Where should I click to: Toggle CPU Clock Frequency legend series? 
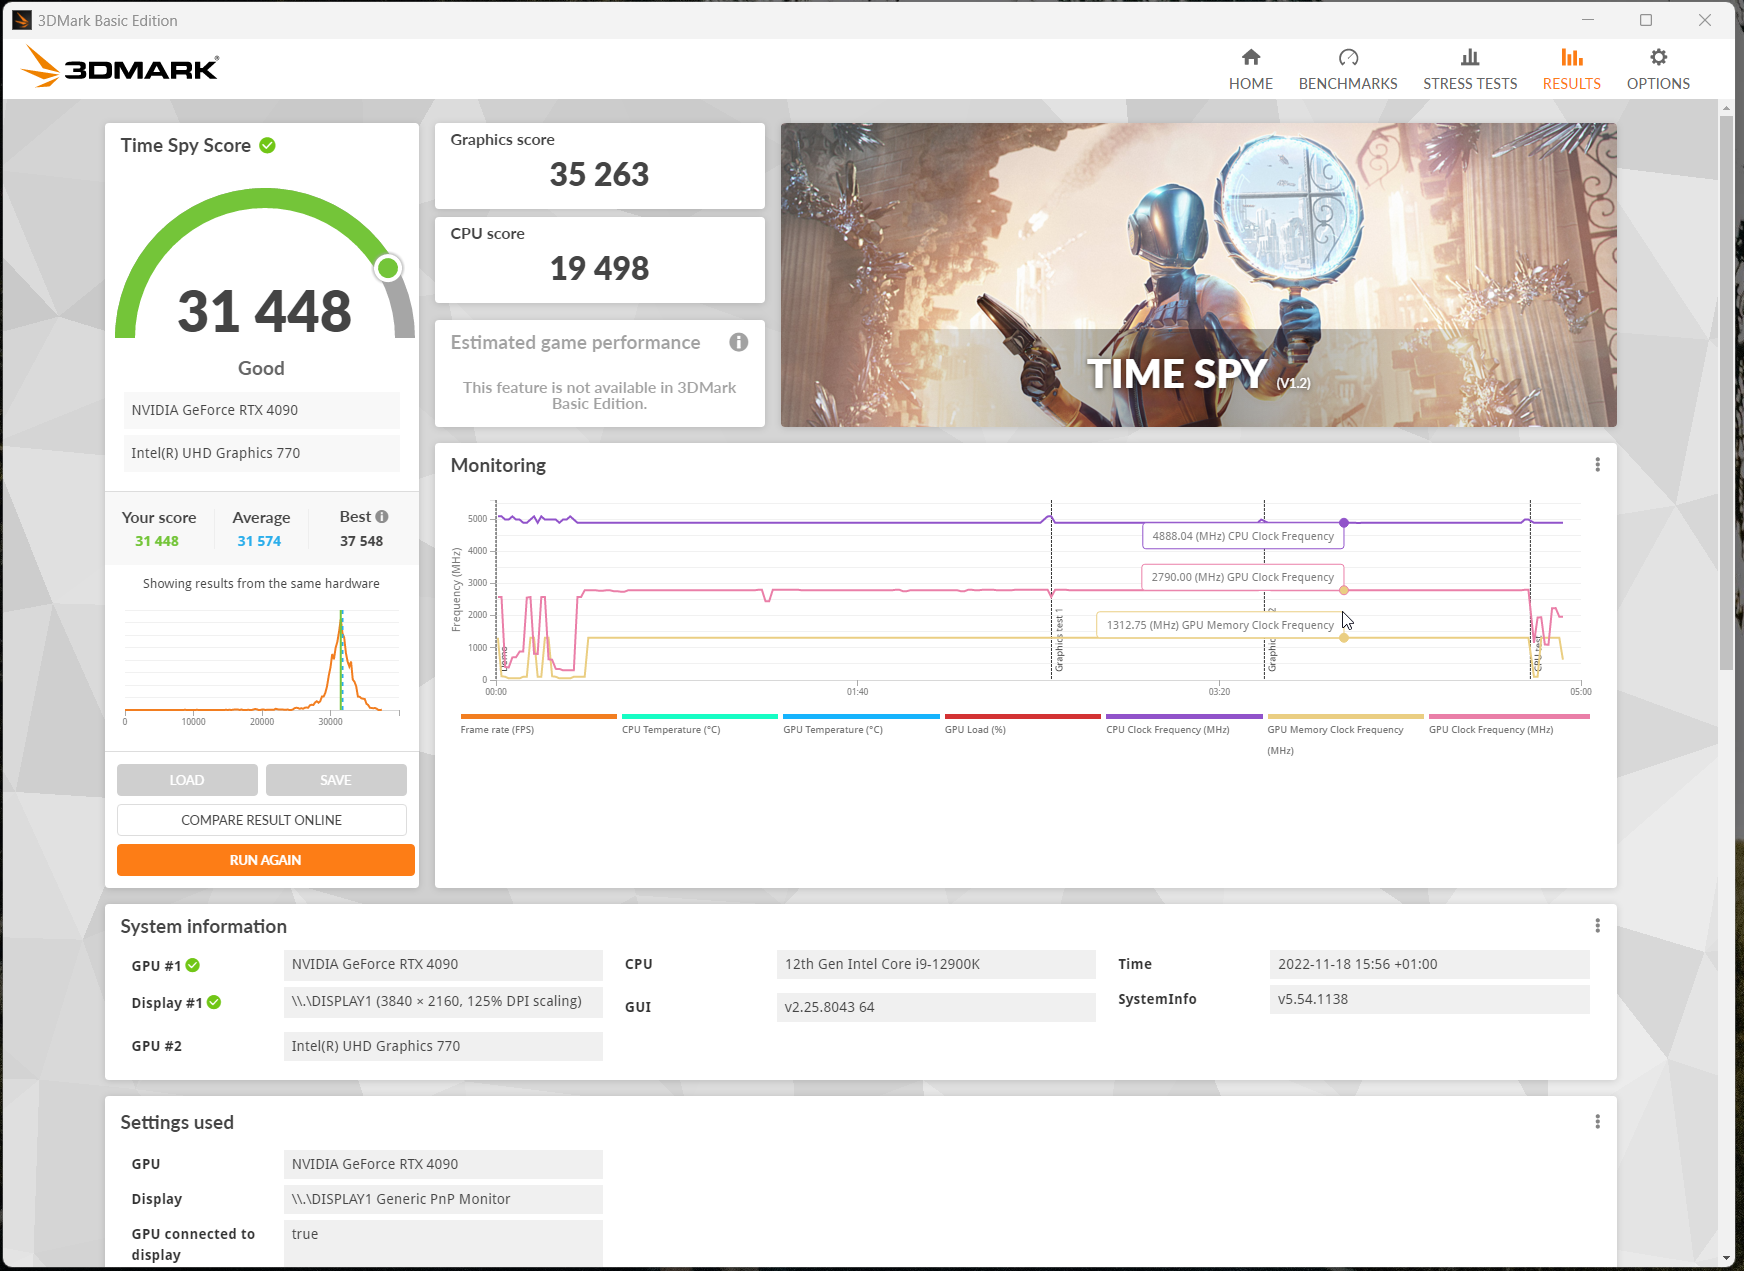tap(1184, 724)
